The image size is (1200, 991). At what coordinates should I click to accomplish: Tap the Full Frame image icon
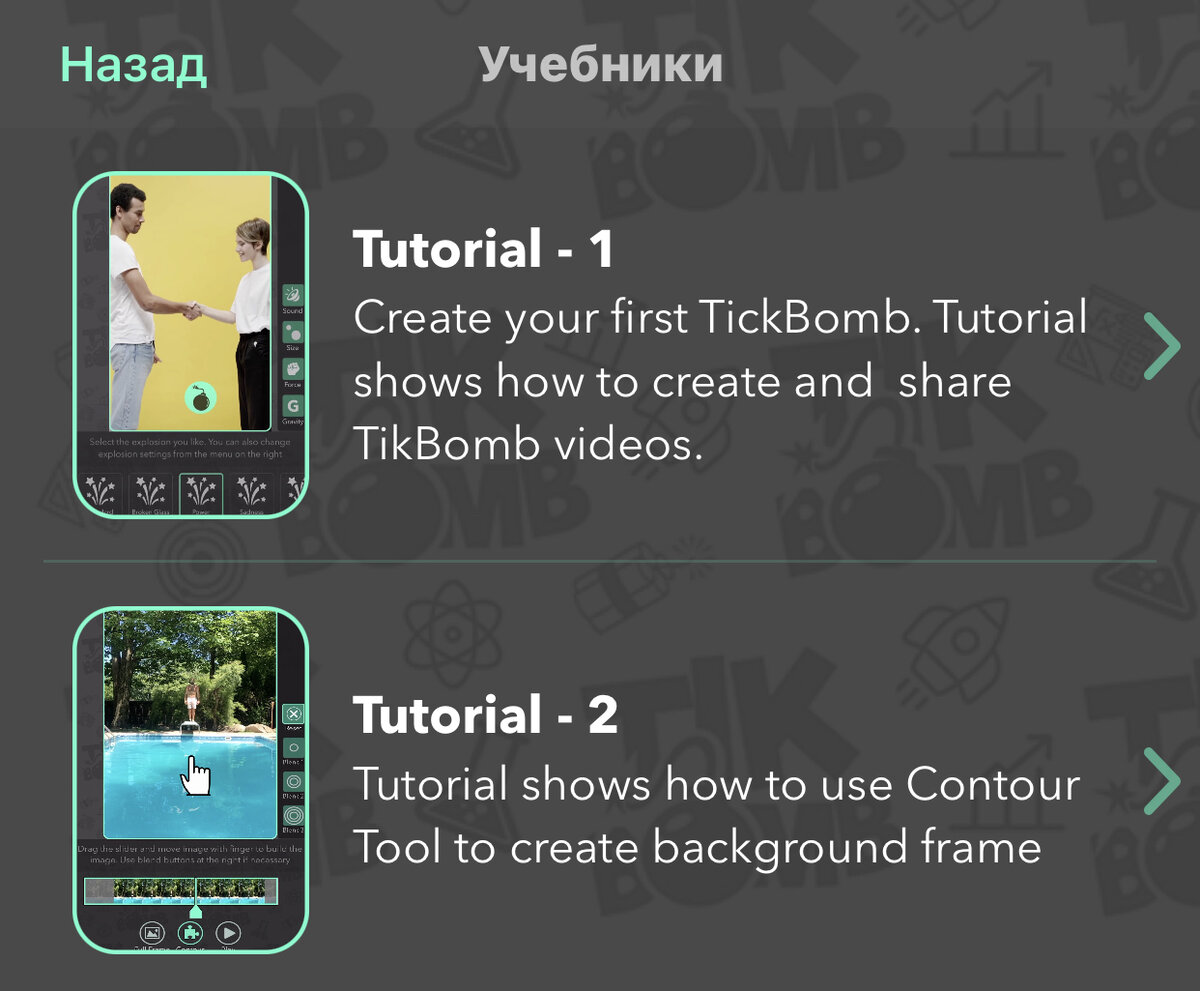[x=151, y=934]
